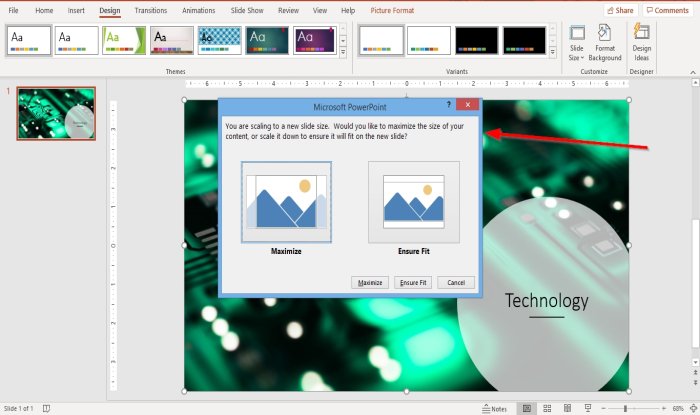Click the dialog help question mark
This screenshot has width=700, height=415.
[x=448, y=104]
